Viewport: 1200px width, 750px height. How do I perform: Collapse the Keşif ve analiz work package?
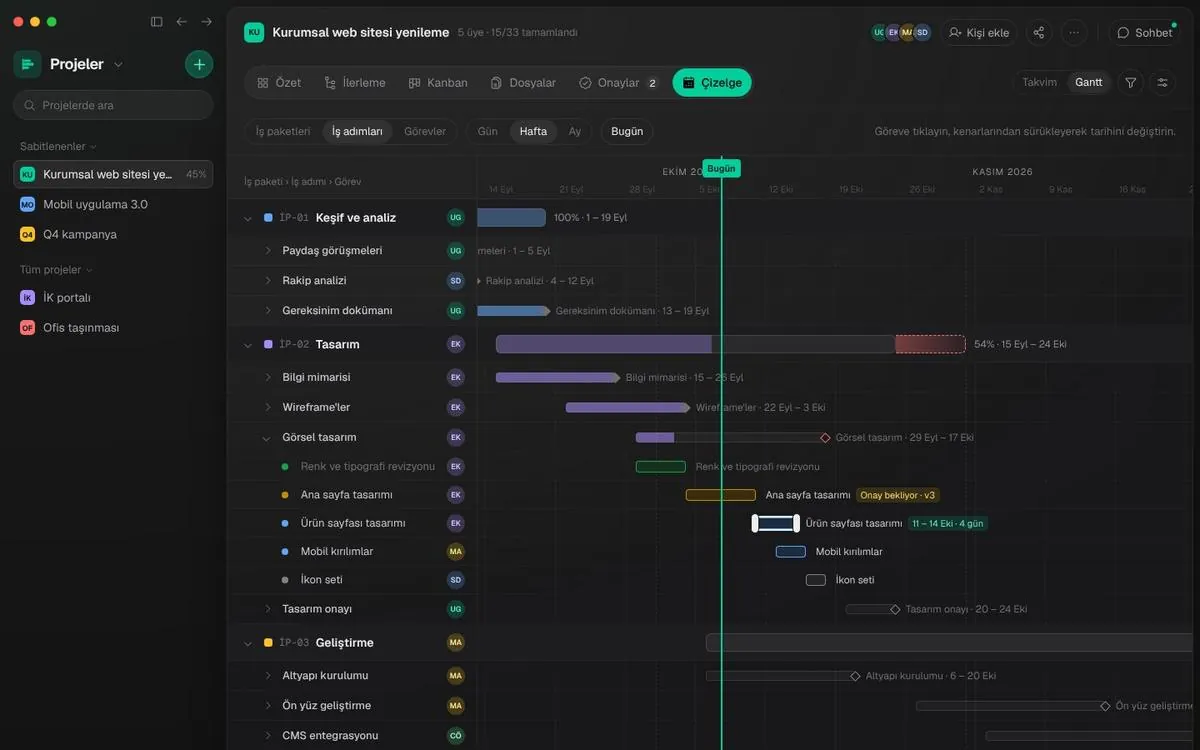point(248,218)
